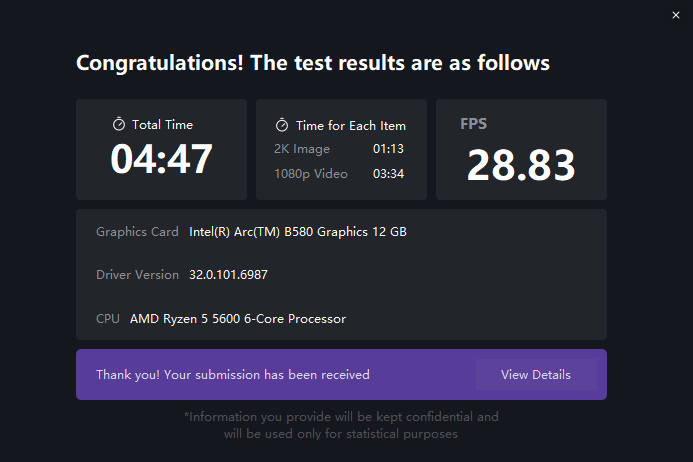The width and height of the screenshot is (693, 462).
Task: Click the Total Time label text
Action: [162, 125]
